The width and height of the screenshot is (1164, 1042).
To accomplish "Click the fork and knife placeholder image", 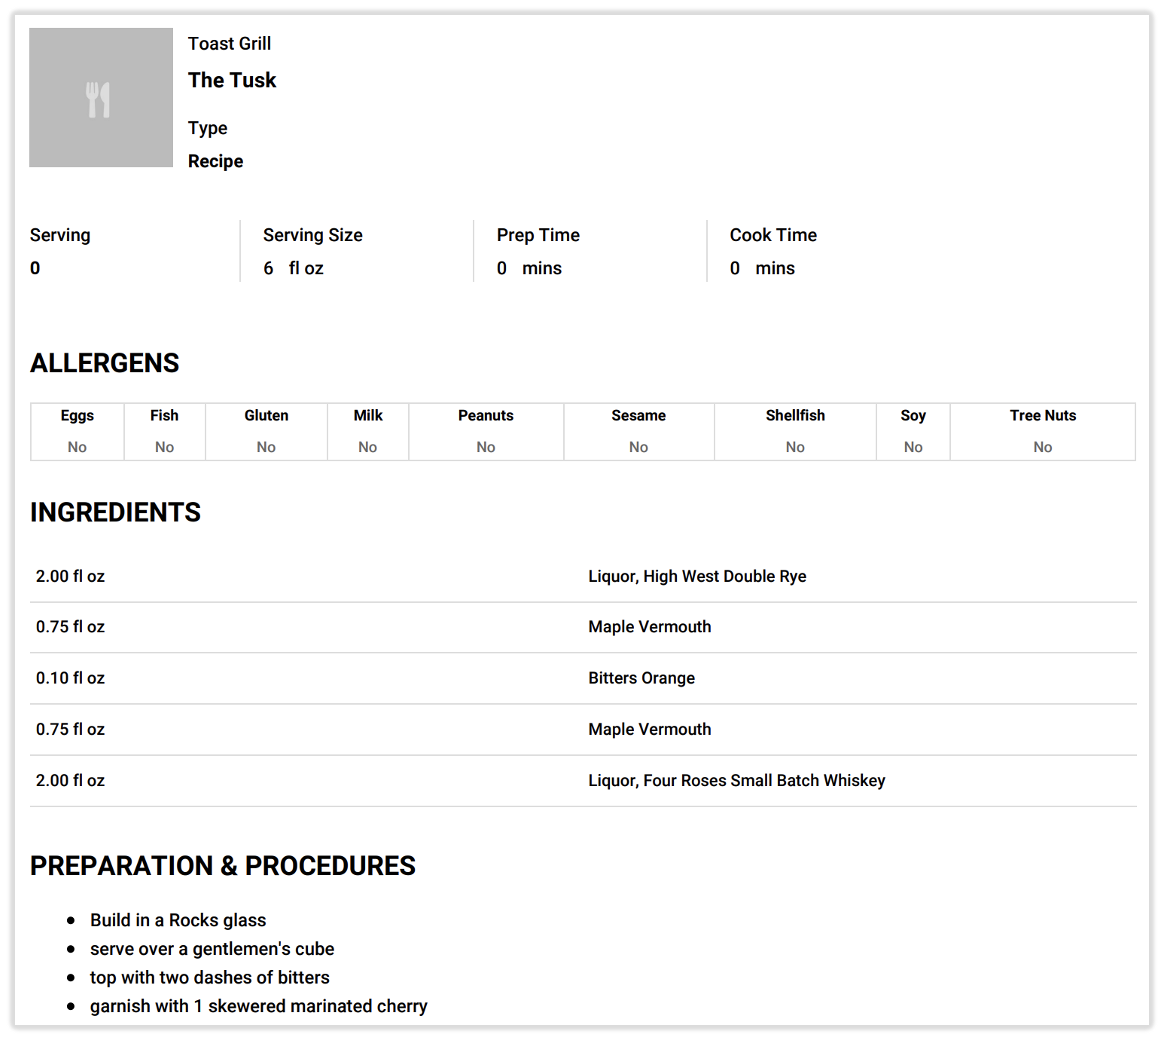I will pyautogui.click(x=100, y=98).
